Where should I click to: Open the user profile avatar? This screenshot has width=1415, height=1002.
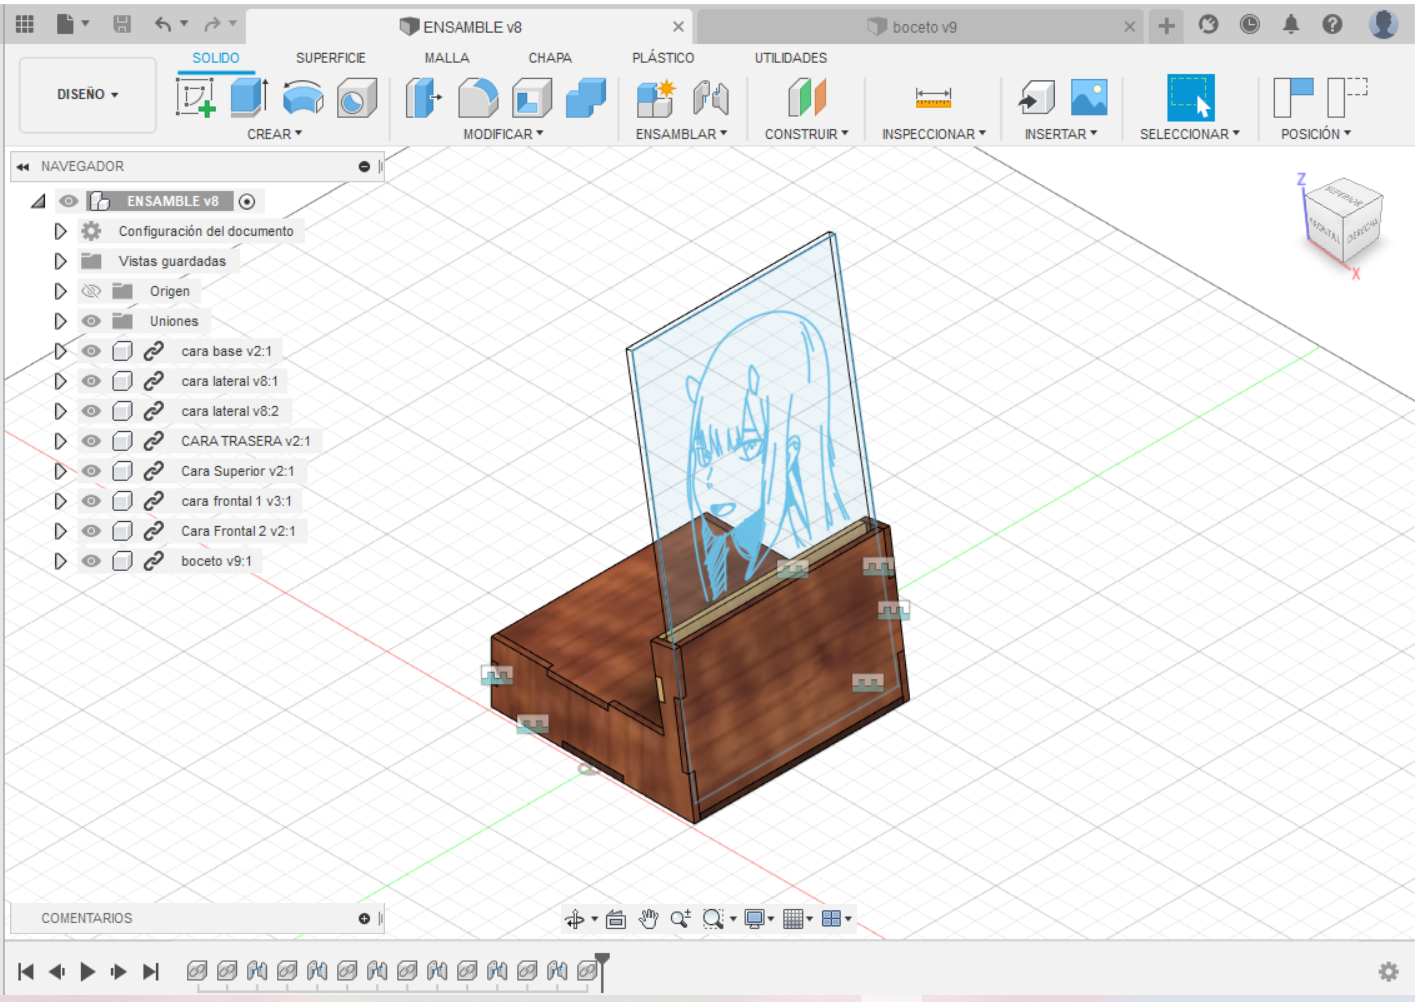(1384, 24)
